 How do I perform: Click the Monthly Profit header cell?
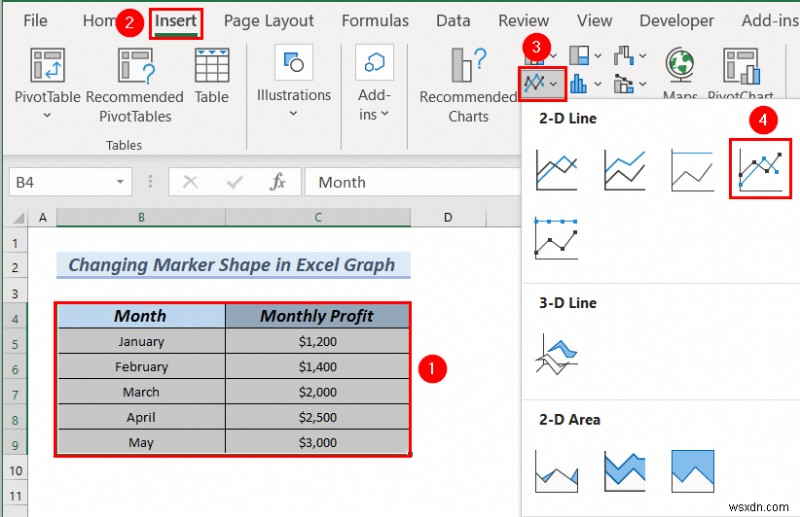pyautogui.click(x=317, y=316)
